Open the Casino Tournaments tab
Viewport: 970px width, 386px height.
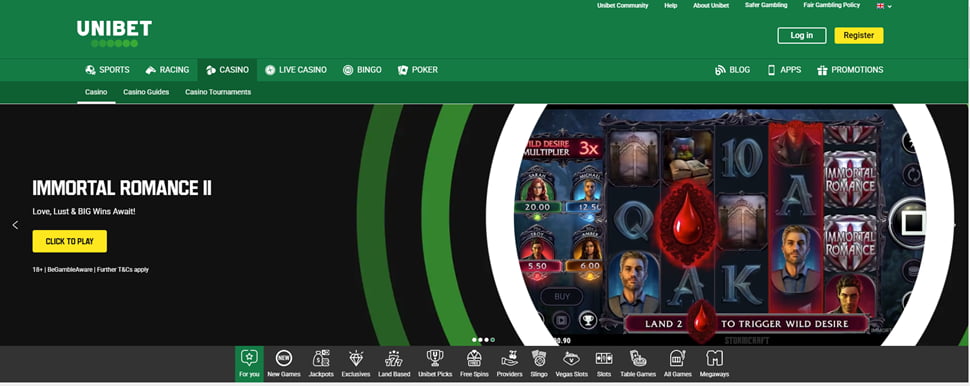(218, 92)
